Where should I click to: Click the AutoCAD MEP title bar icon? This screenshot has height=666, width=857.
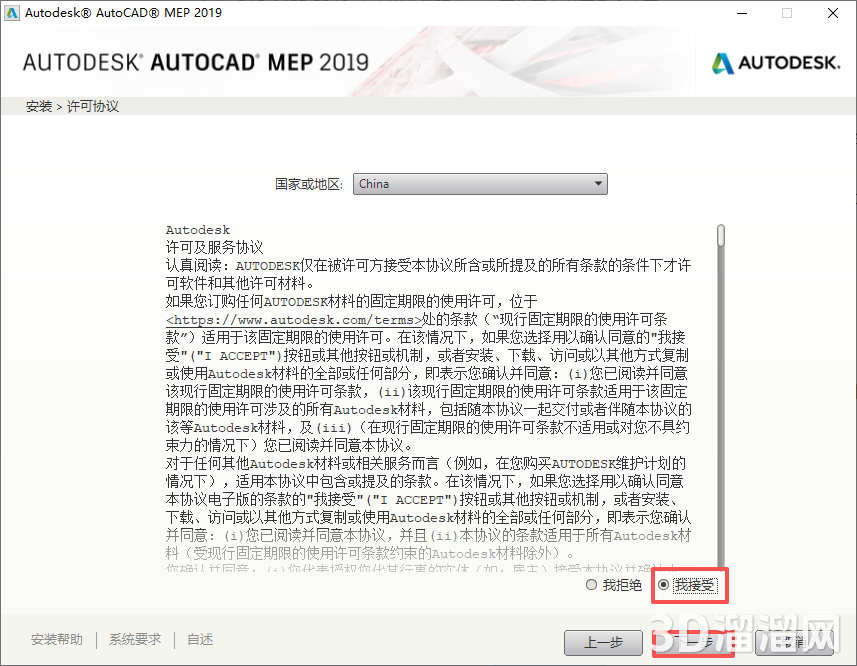[11, 13]
